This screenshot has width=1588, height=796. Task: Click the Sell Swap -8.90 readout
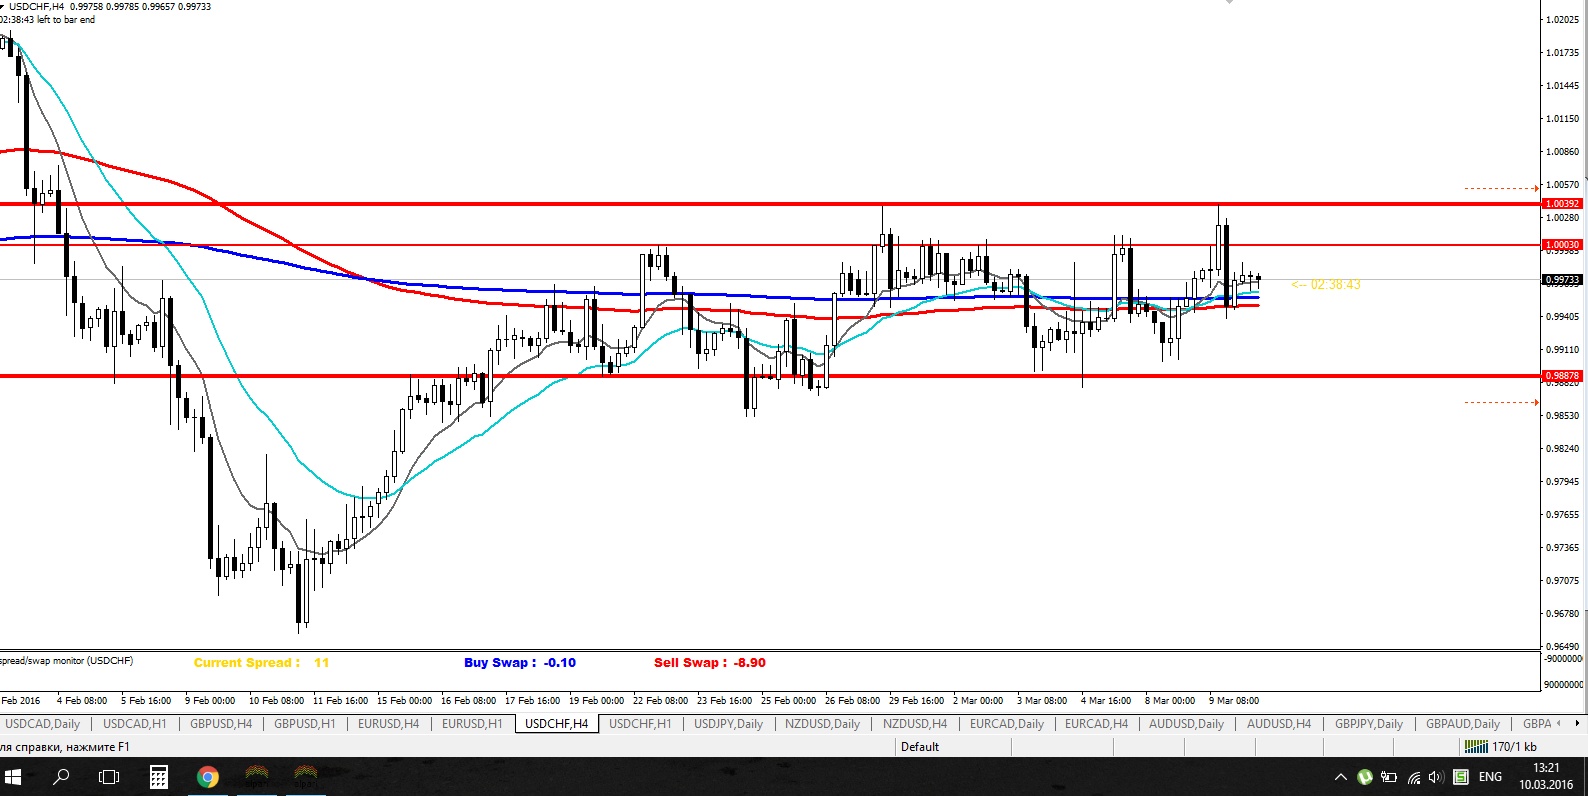pos(710,663)
